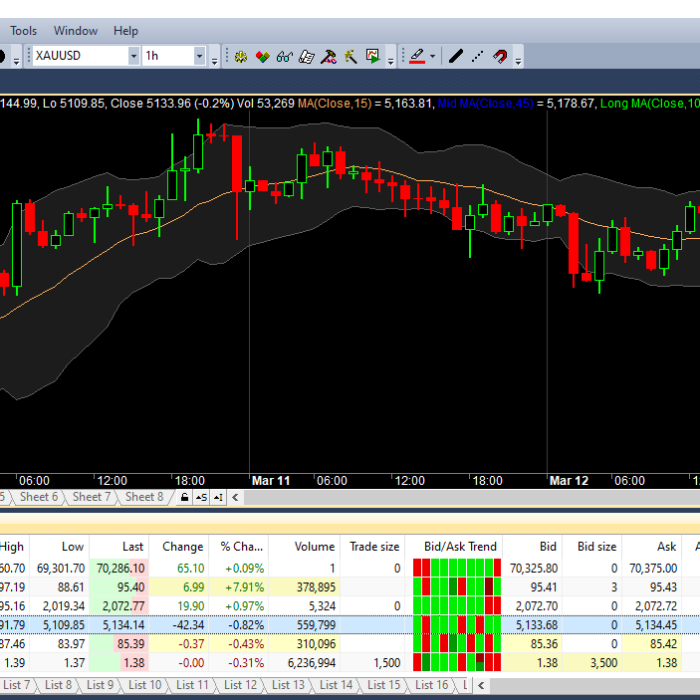Select the Change cell -0.37
Image resolution: width=700 pixels, height=700 pixels.
pos(179,644)
